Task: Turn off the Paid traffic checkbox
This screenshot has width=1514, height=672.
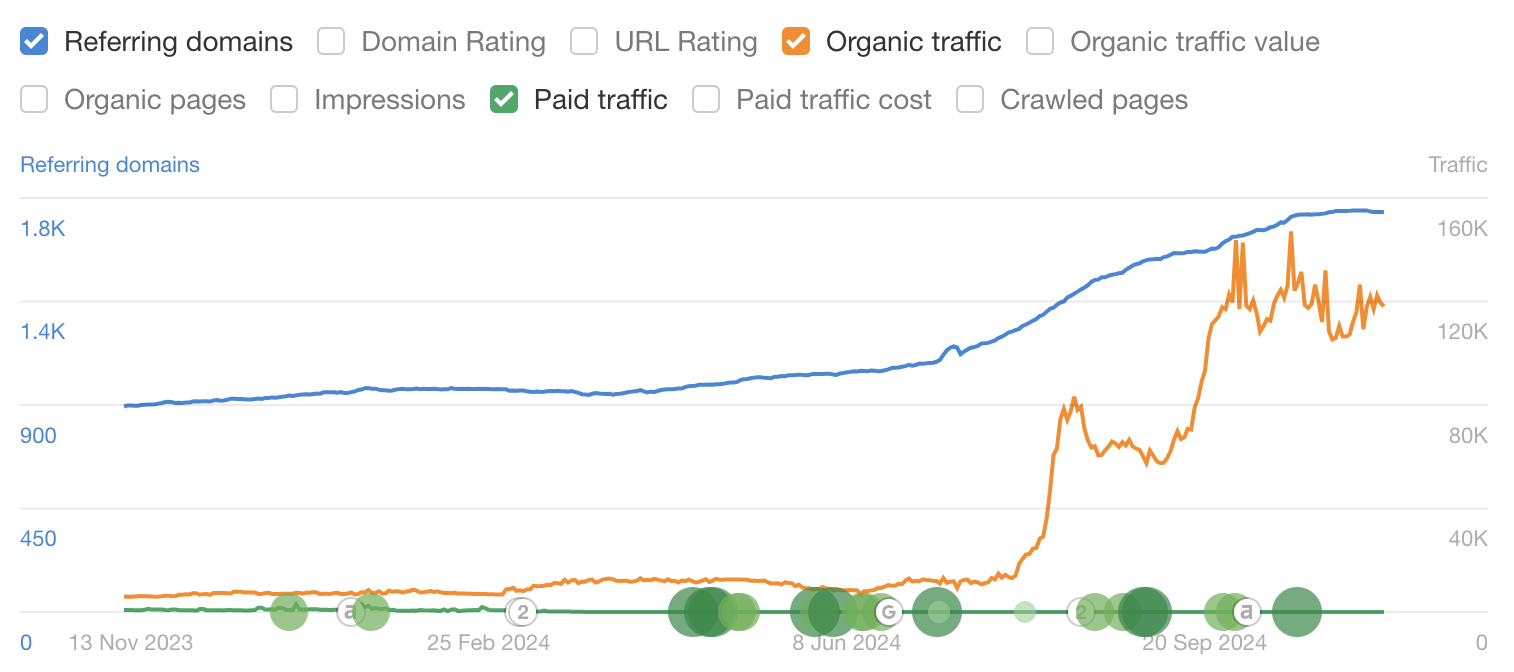Action: 504,100
